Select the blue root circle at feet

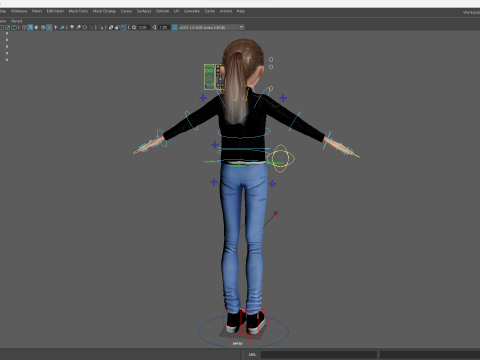coord(243,331)
